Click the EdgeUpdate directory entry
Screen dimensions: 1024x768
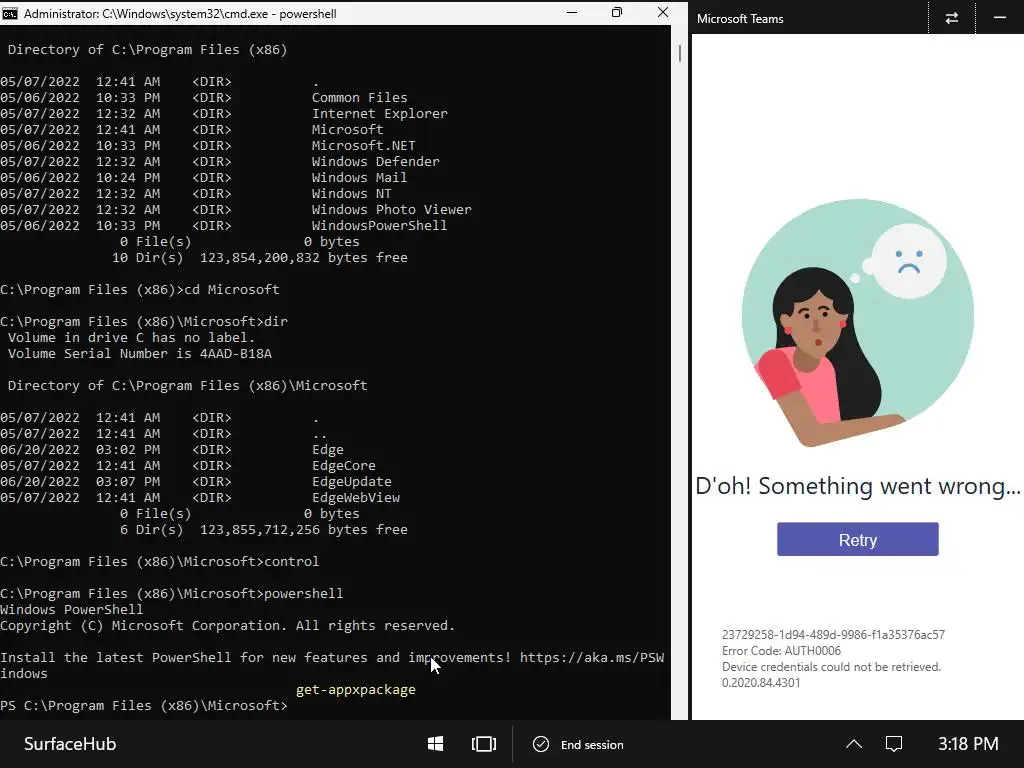[x=352, y=481]
